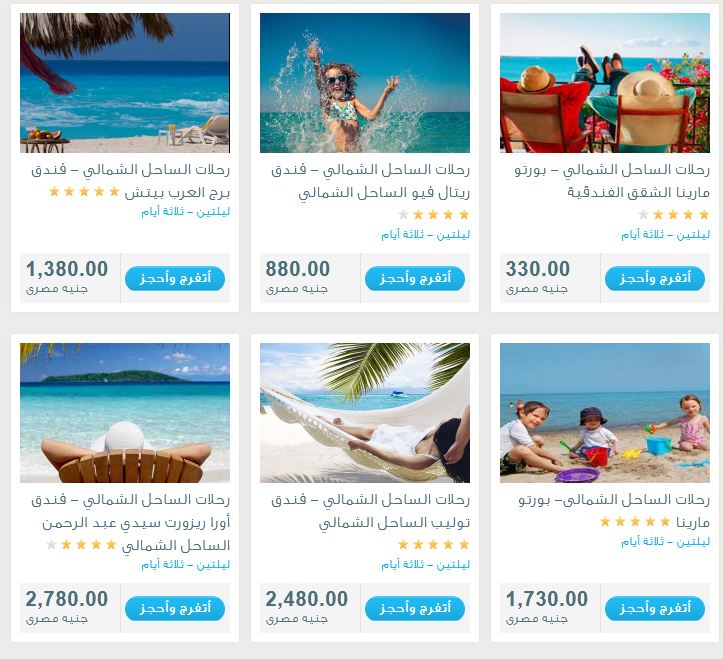Open the ريتال فيو الساحل الشمالي trip title

pyautogui.click(x=370, y=181)
